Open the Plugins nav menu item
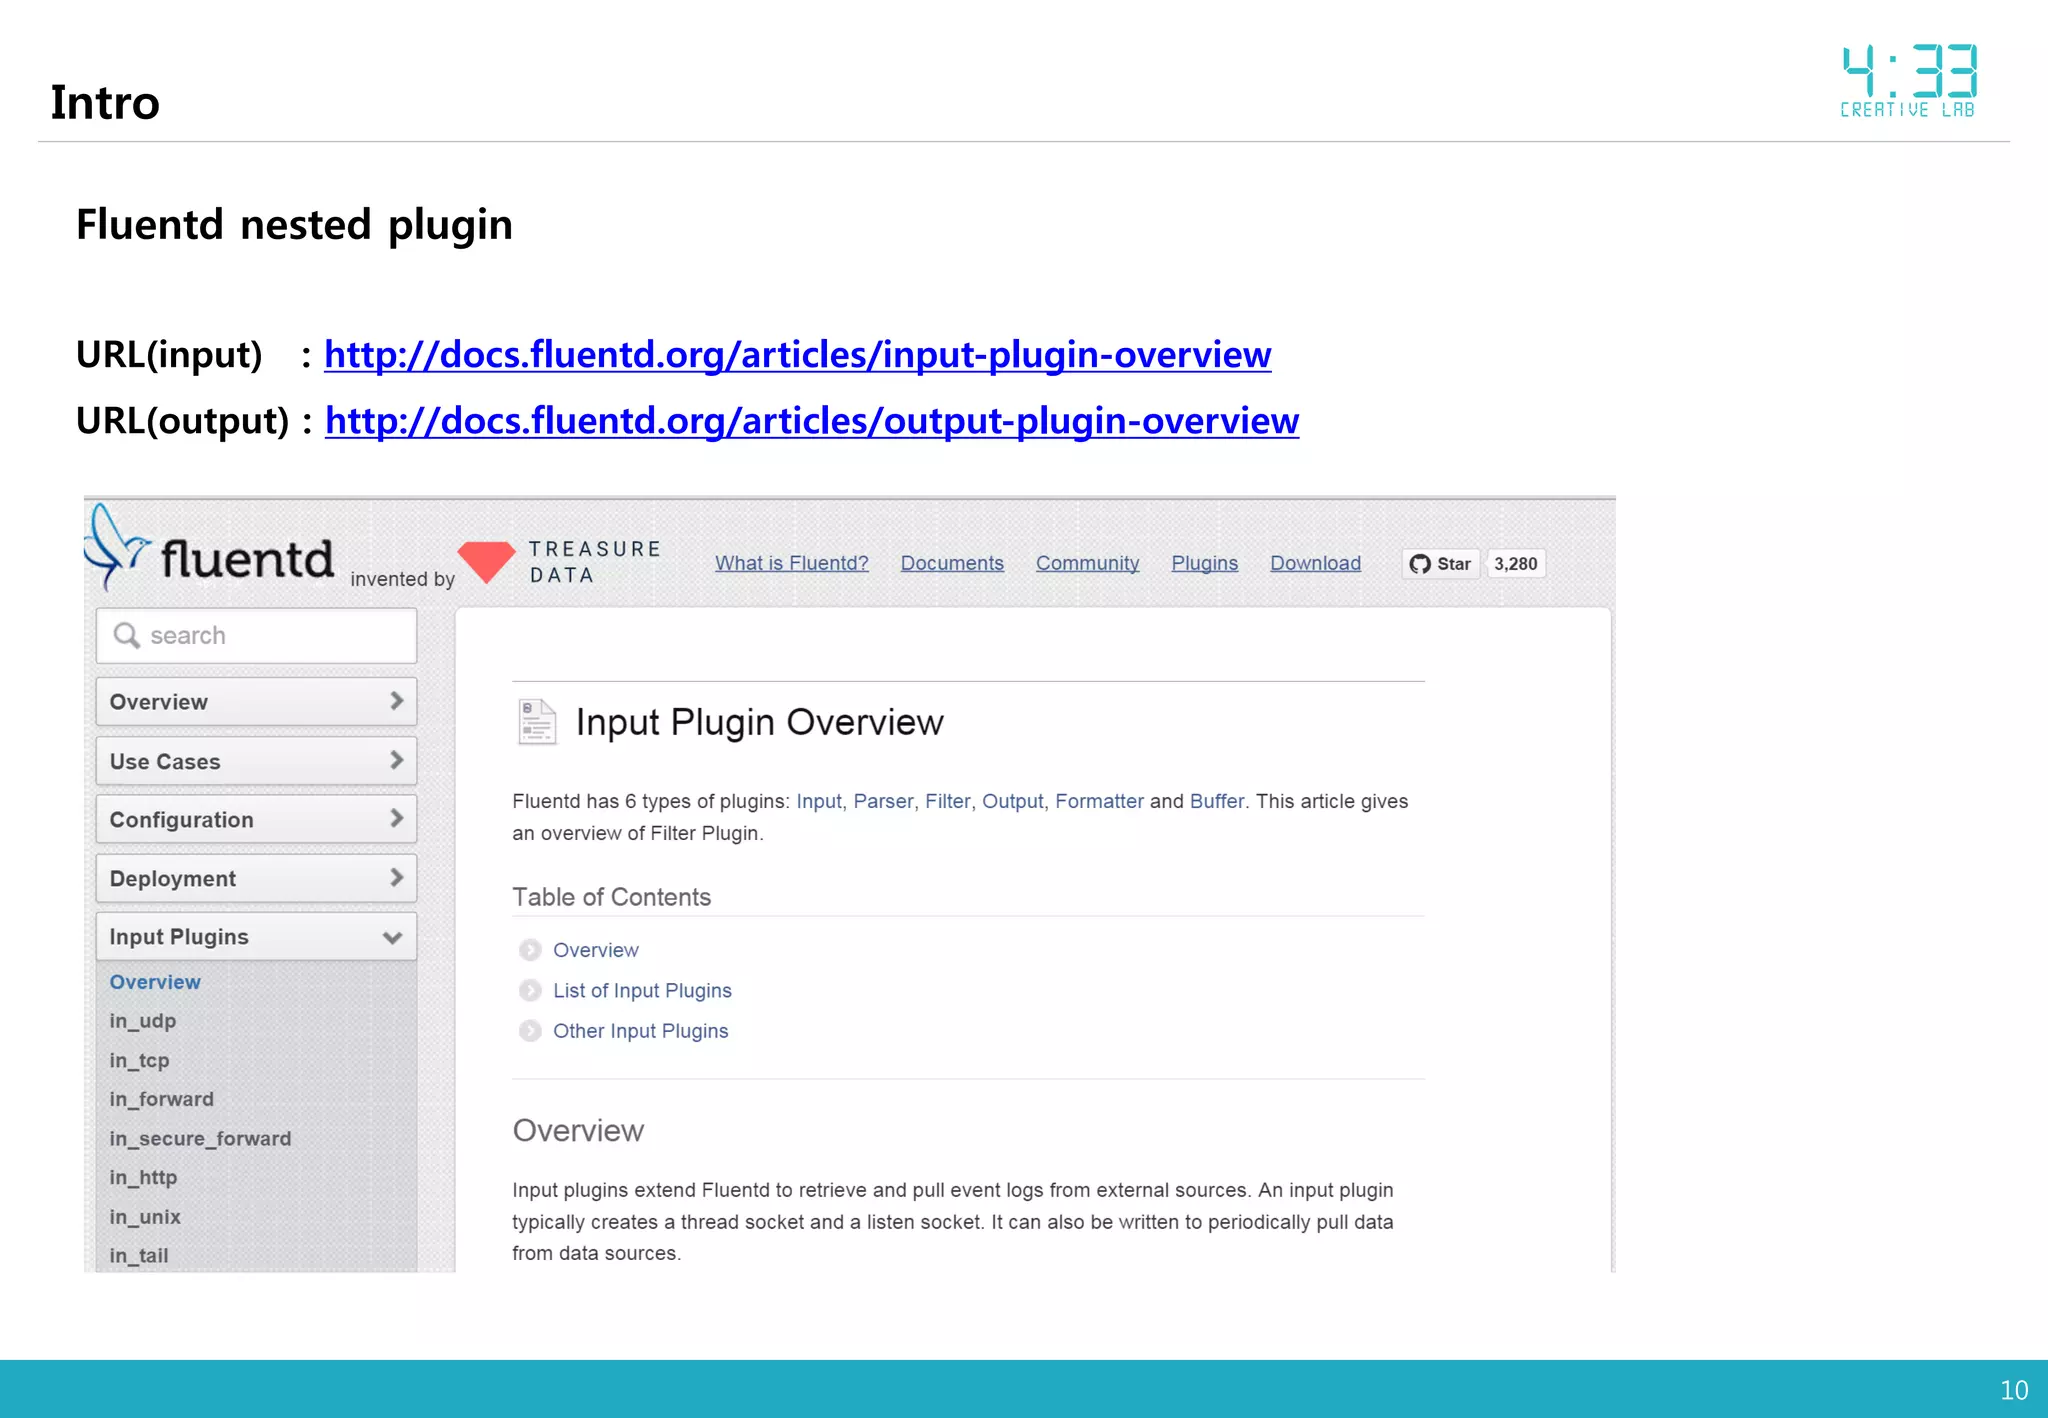Viewport: 2048px width, 1418px height. click(1204, 563)
